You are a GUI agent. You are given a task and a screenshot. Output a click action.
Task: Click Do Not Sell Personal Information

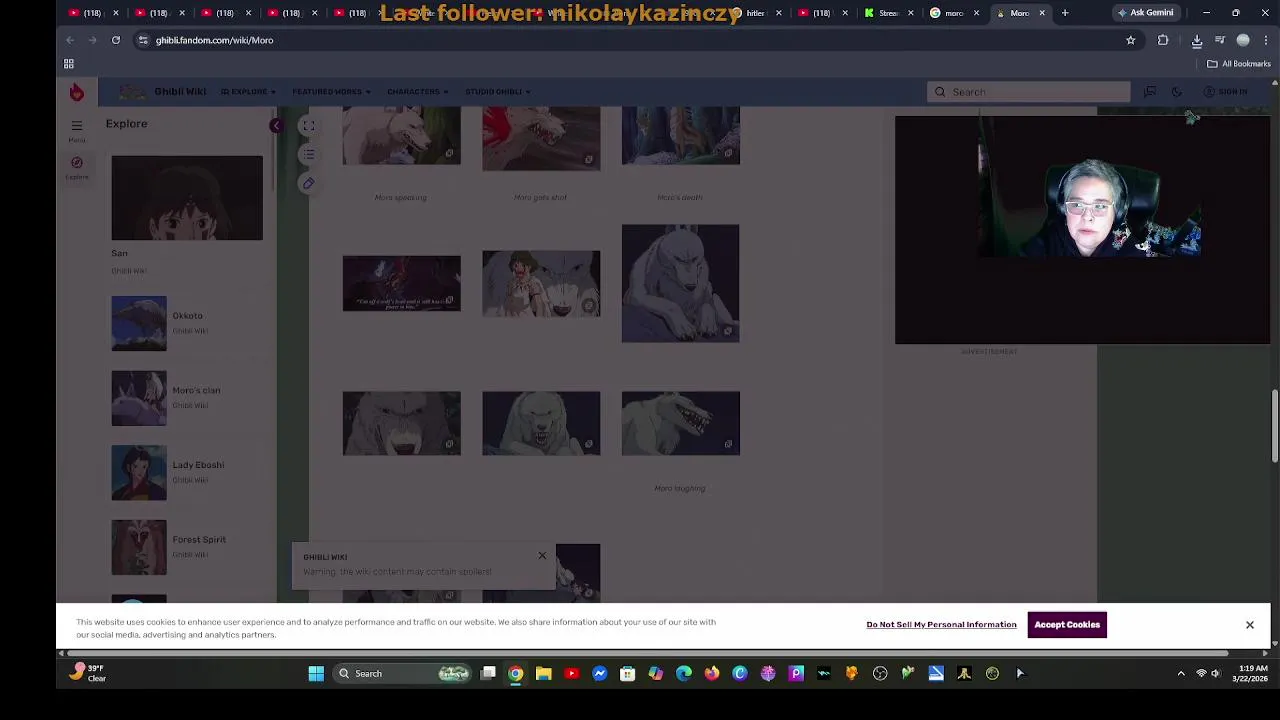point(941,625)
